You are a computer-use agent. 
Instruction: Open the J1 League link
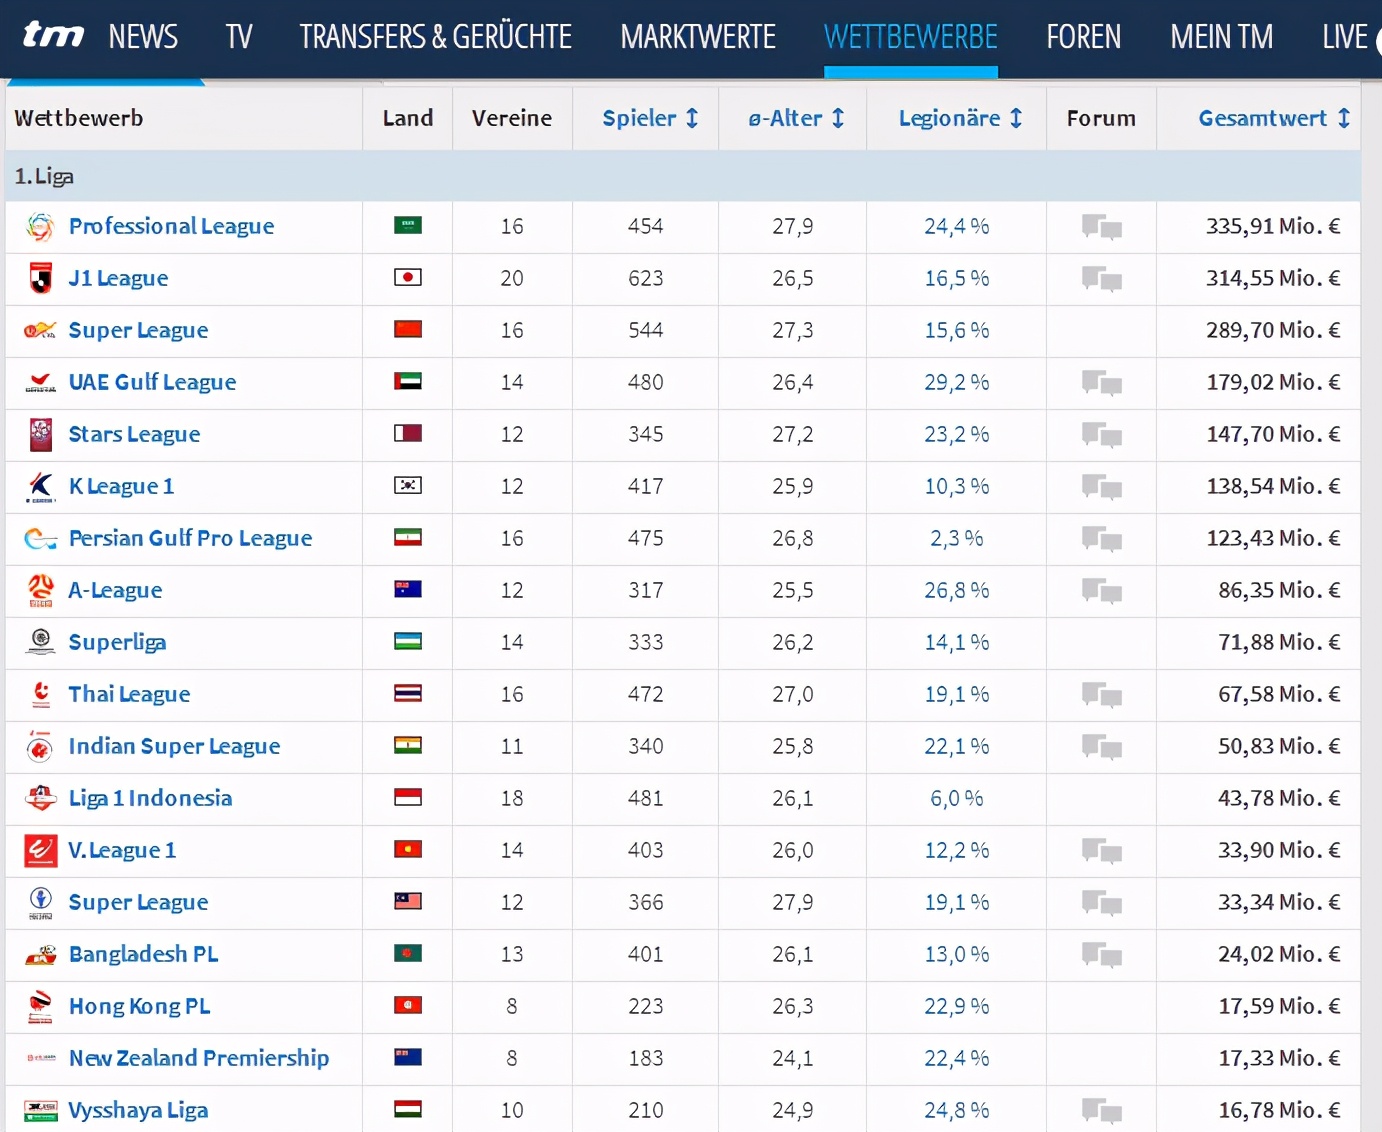[118, 278]
